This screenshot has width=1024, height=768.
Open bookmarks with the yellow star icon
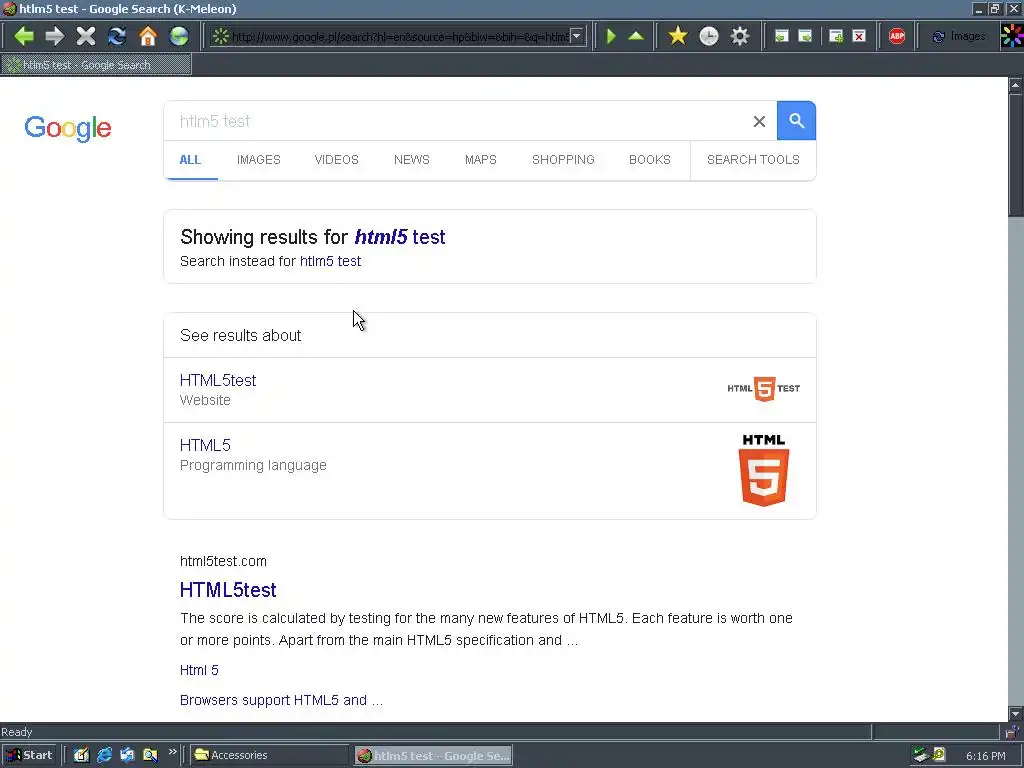tap(678, 36)
